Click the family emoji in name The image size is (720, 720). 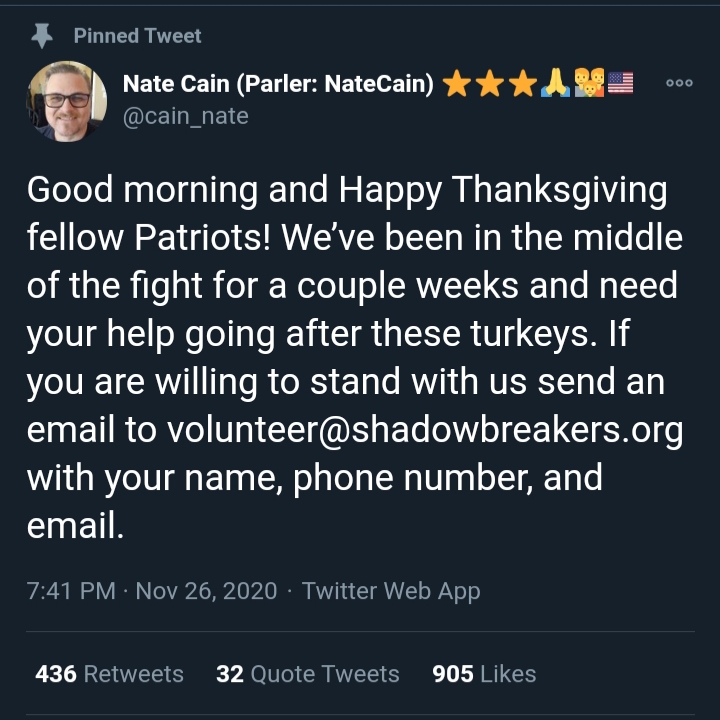pos(589,83)
